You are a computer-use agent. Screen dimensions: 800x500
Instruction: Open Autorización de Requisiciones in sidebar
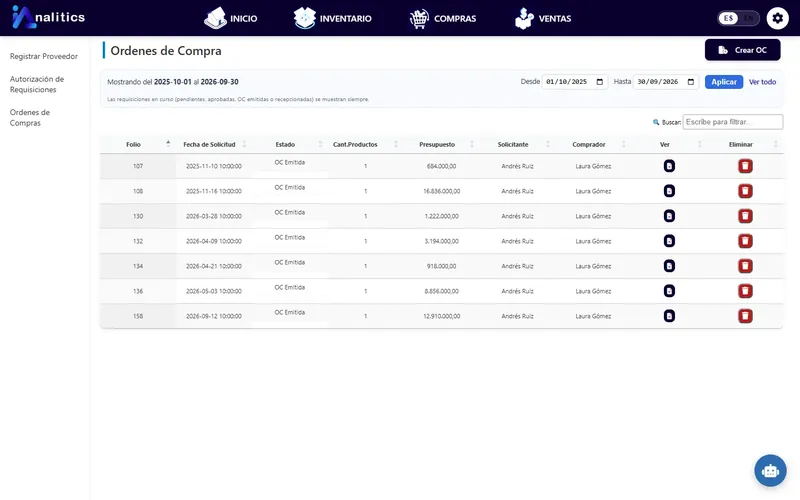point(37,84)
